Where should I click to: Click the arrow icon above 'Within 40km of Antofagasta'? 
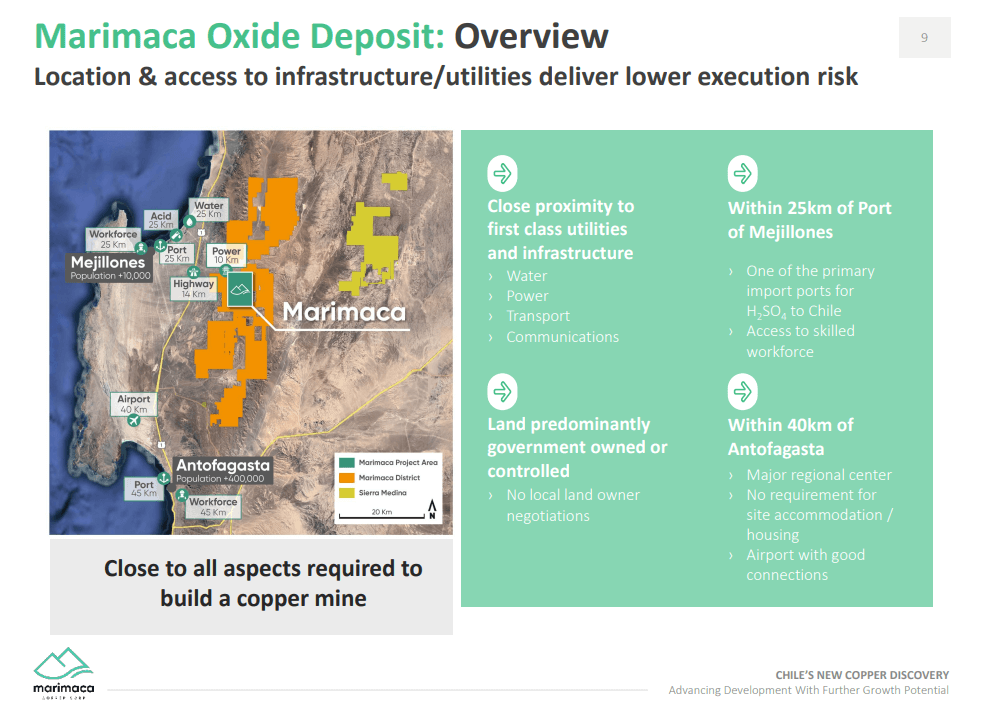tap(742, 392)
